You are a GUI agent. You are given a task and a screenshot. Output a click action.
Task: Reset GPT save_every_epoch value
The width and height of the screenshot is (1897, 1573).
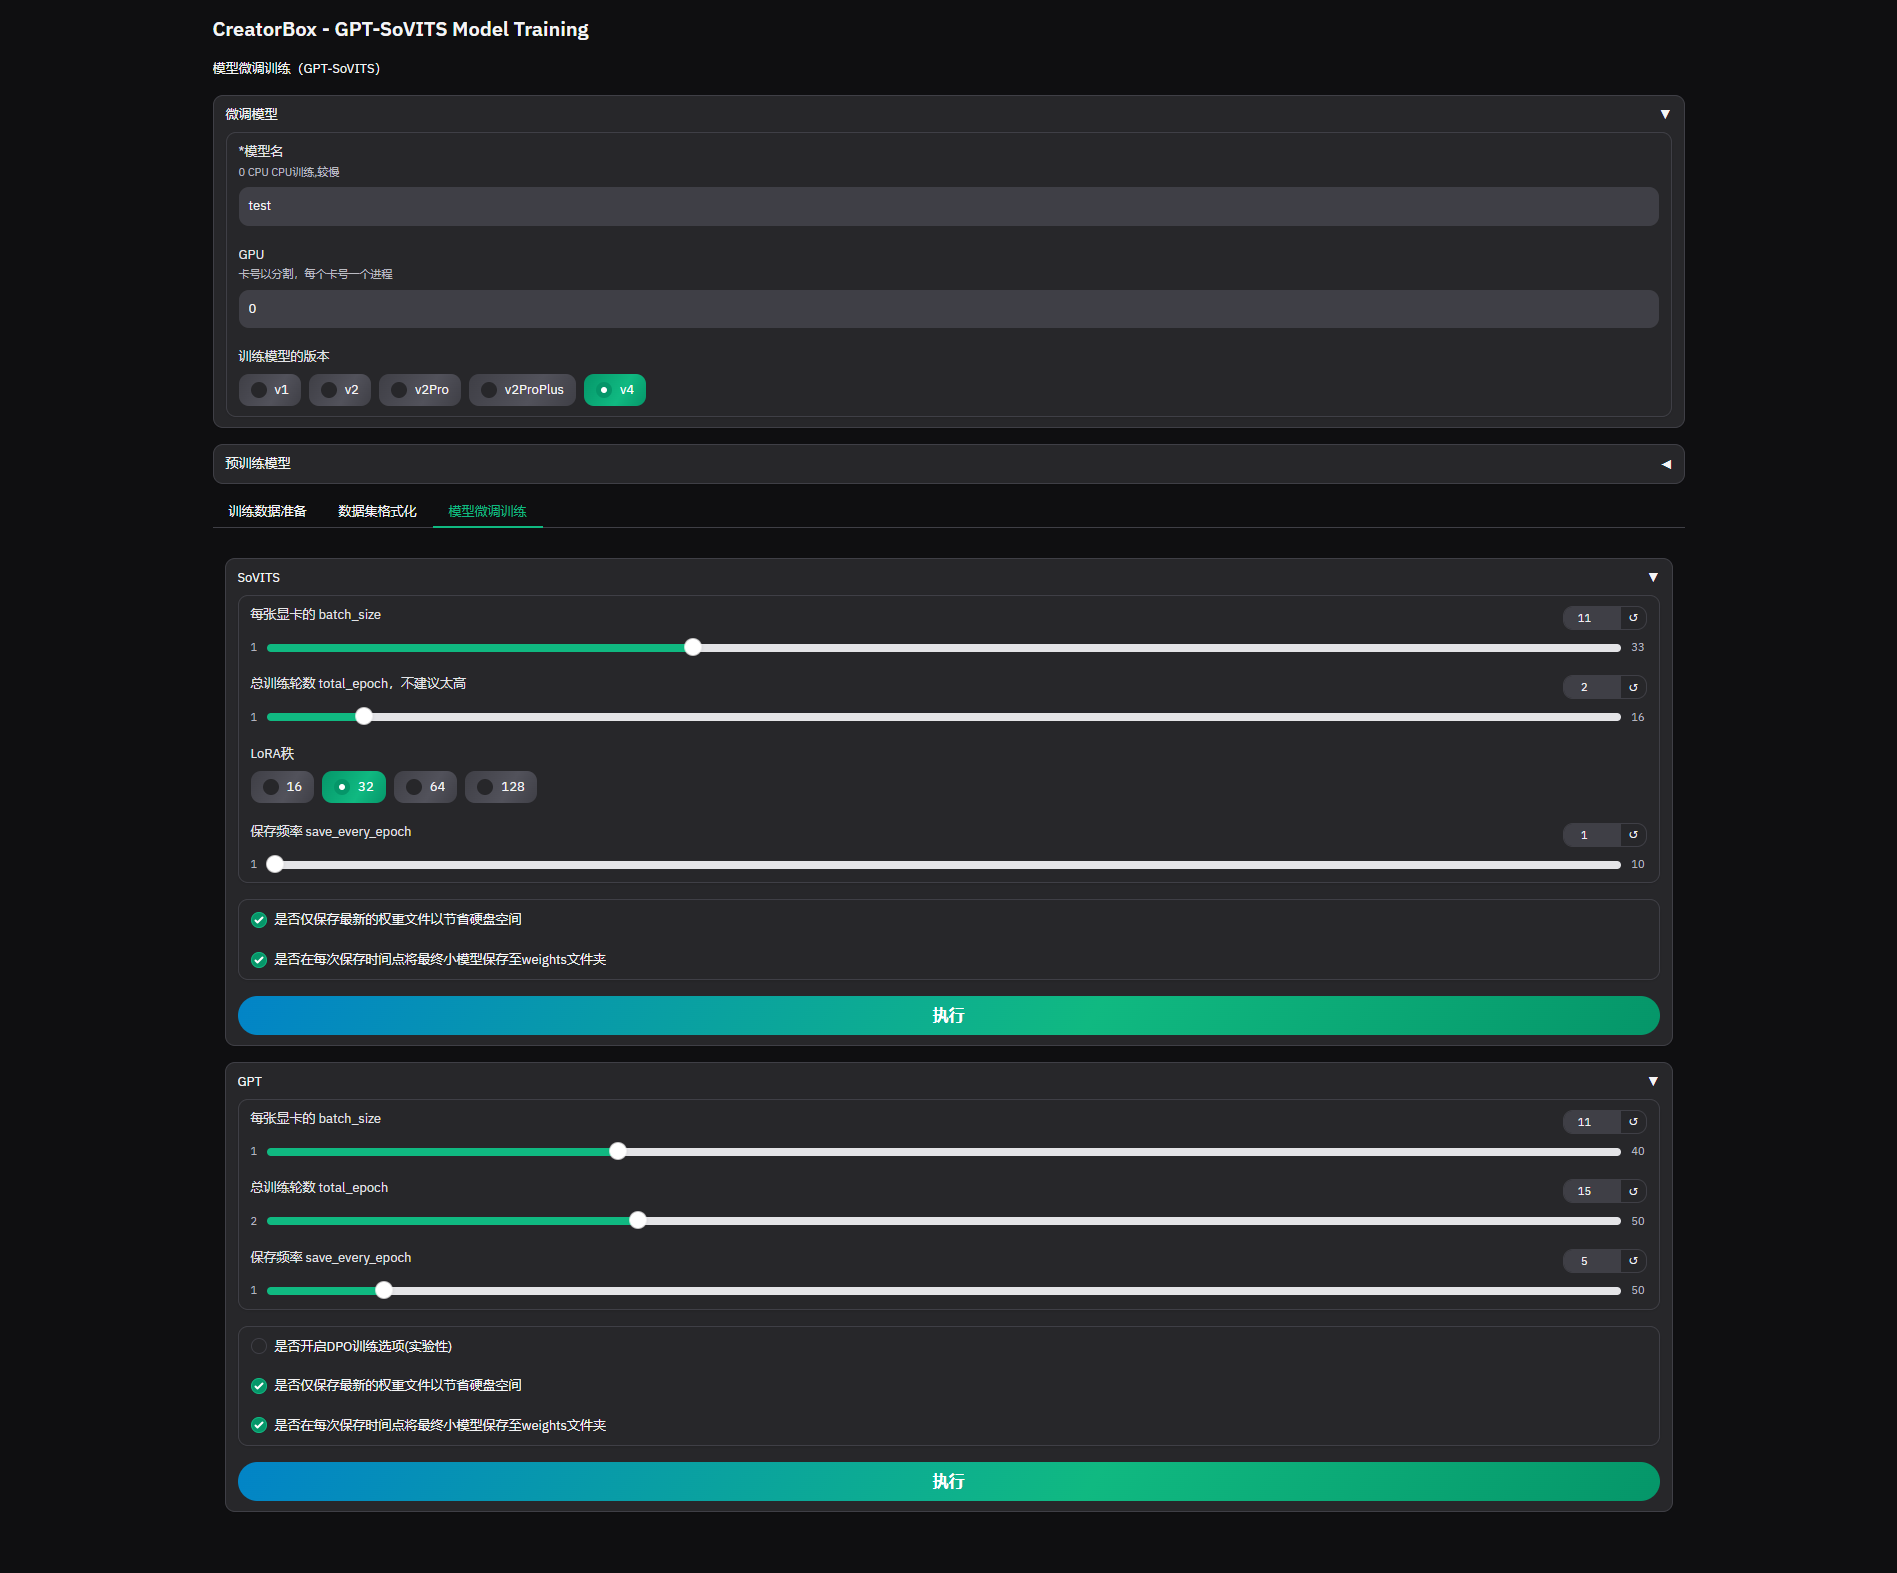[x=1633, y=1261]
